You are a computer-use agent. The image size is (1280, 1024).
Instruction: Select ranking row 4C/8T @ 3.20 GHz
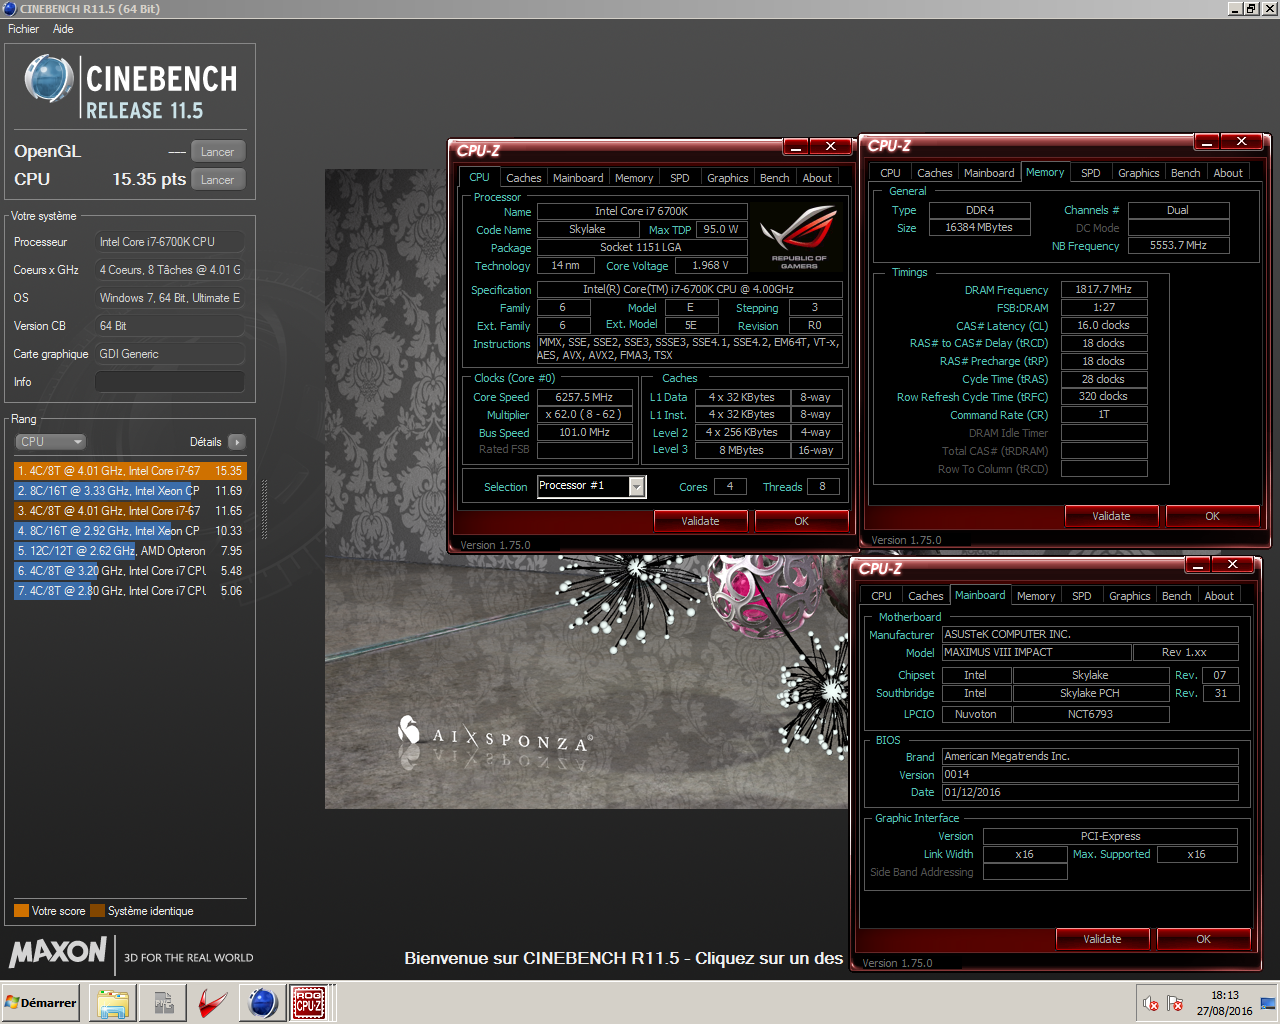coord(130,571)
